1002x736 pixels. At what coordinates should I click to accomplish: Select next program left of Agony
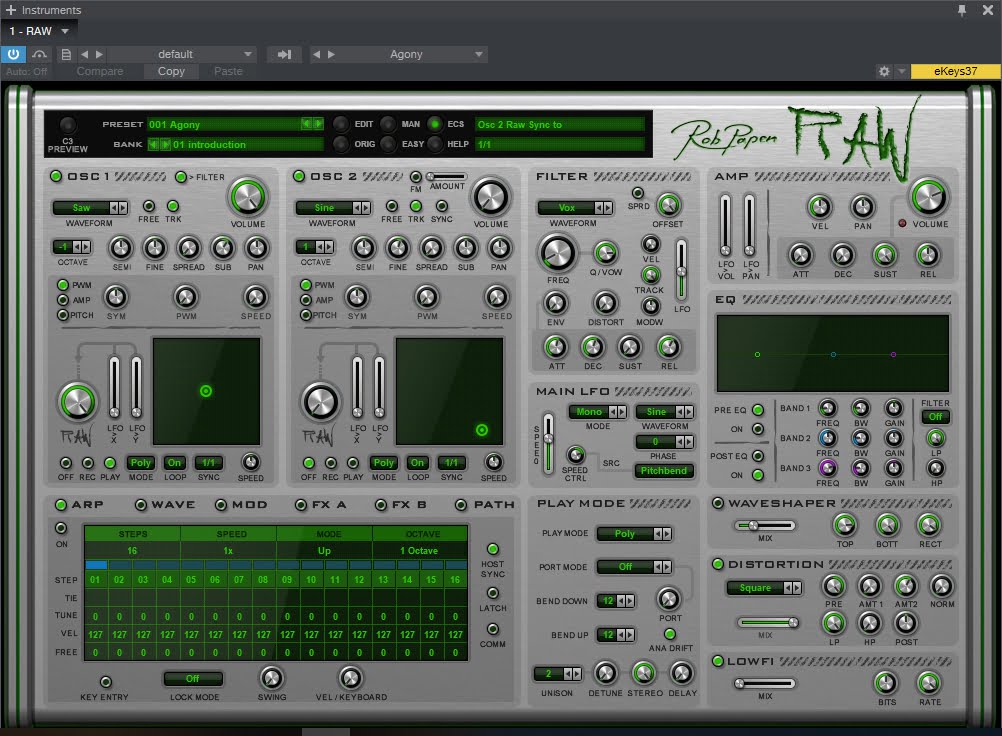[331, 54]
